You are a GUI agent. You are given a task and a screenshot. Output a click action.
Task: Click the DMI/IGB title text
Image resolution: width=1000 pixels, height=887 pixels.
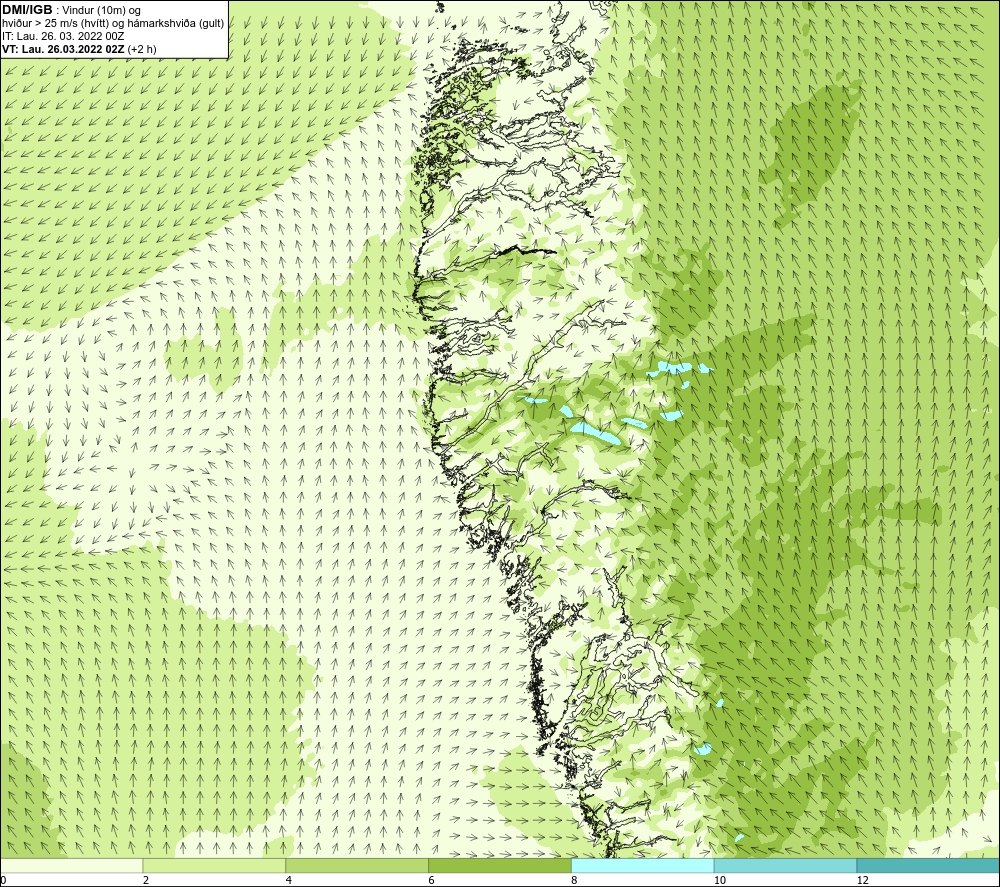[27, 10]
